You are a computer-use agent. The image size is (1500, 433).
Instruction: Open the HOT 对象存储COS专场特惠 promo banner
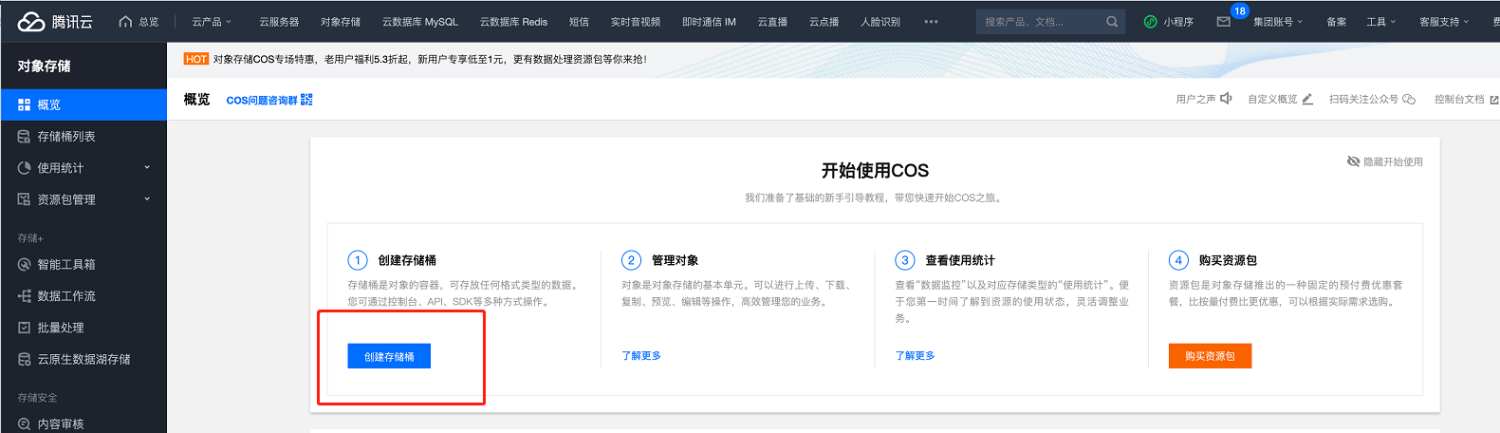click(416, 59)
